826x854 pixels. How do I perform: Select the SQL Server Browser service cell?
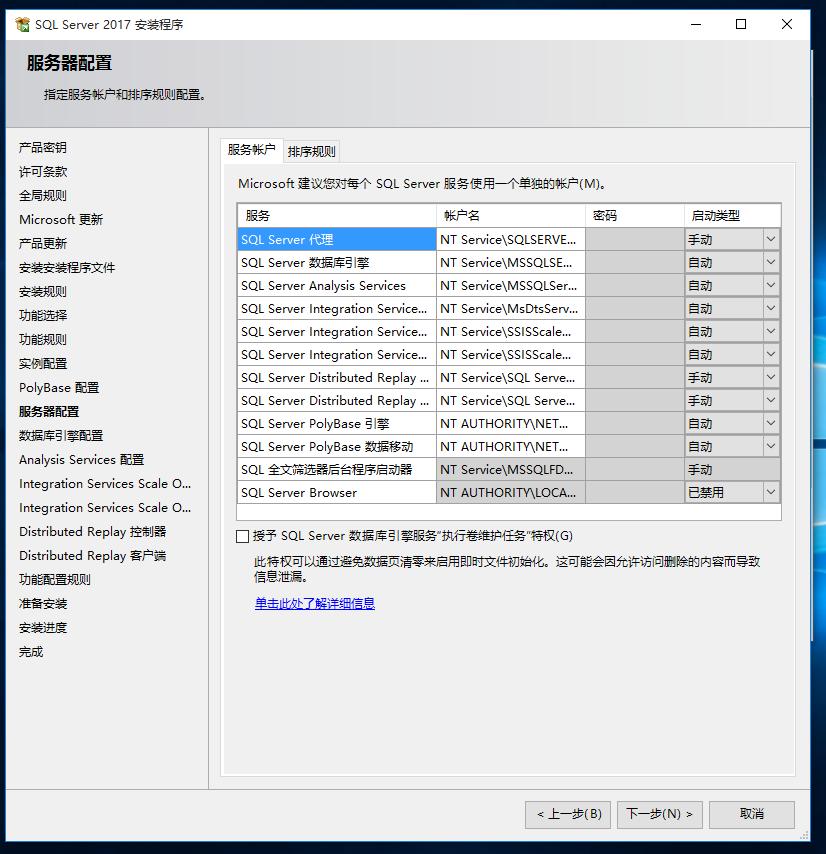click(x=336, y=492)
